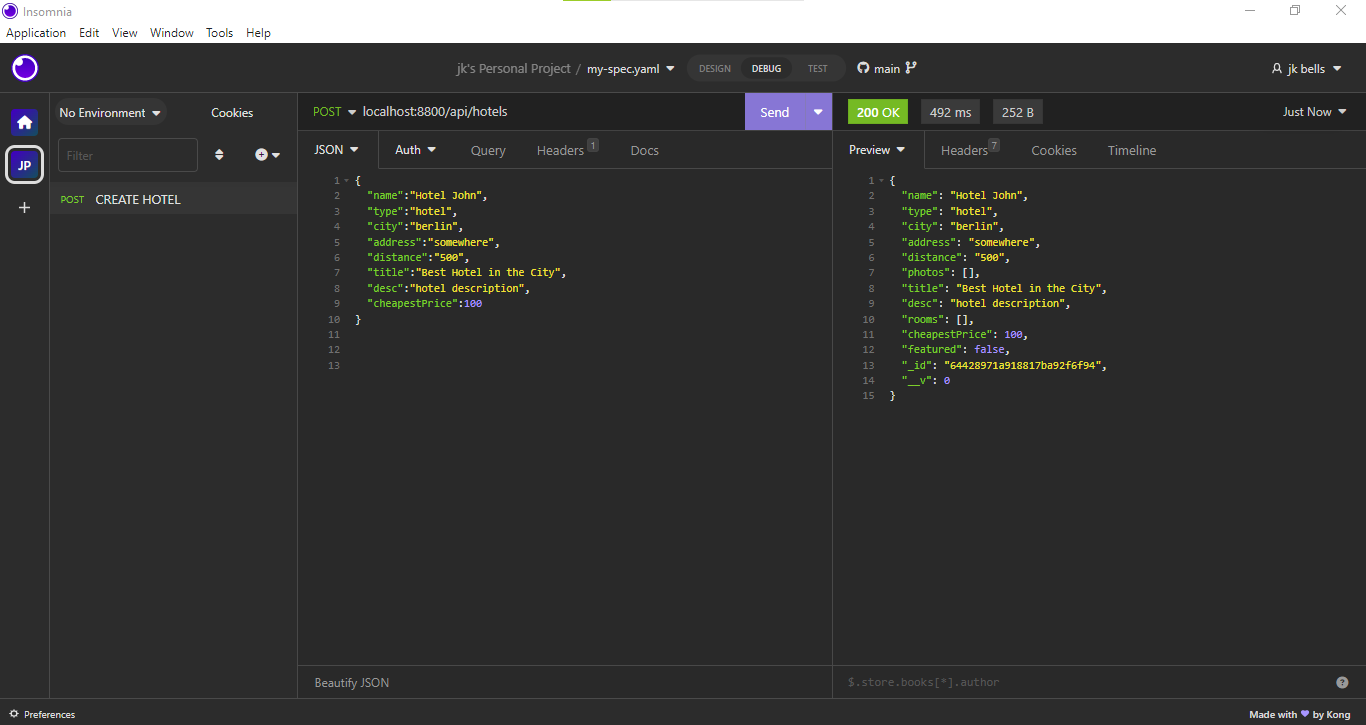The width and height of the screenshot is (1366, 725).
Task: Open the Send button dropdown arrow
Action: (817, 111)
